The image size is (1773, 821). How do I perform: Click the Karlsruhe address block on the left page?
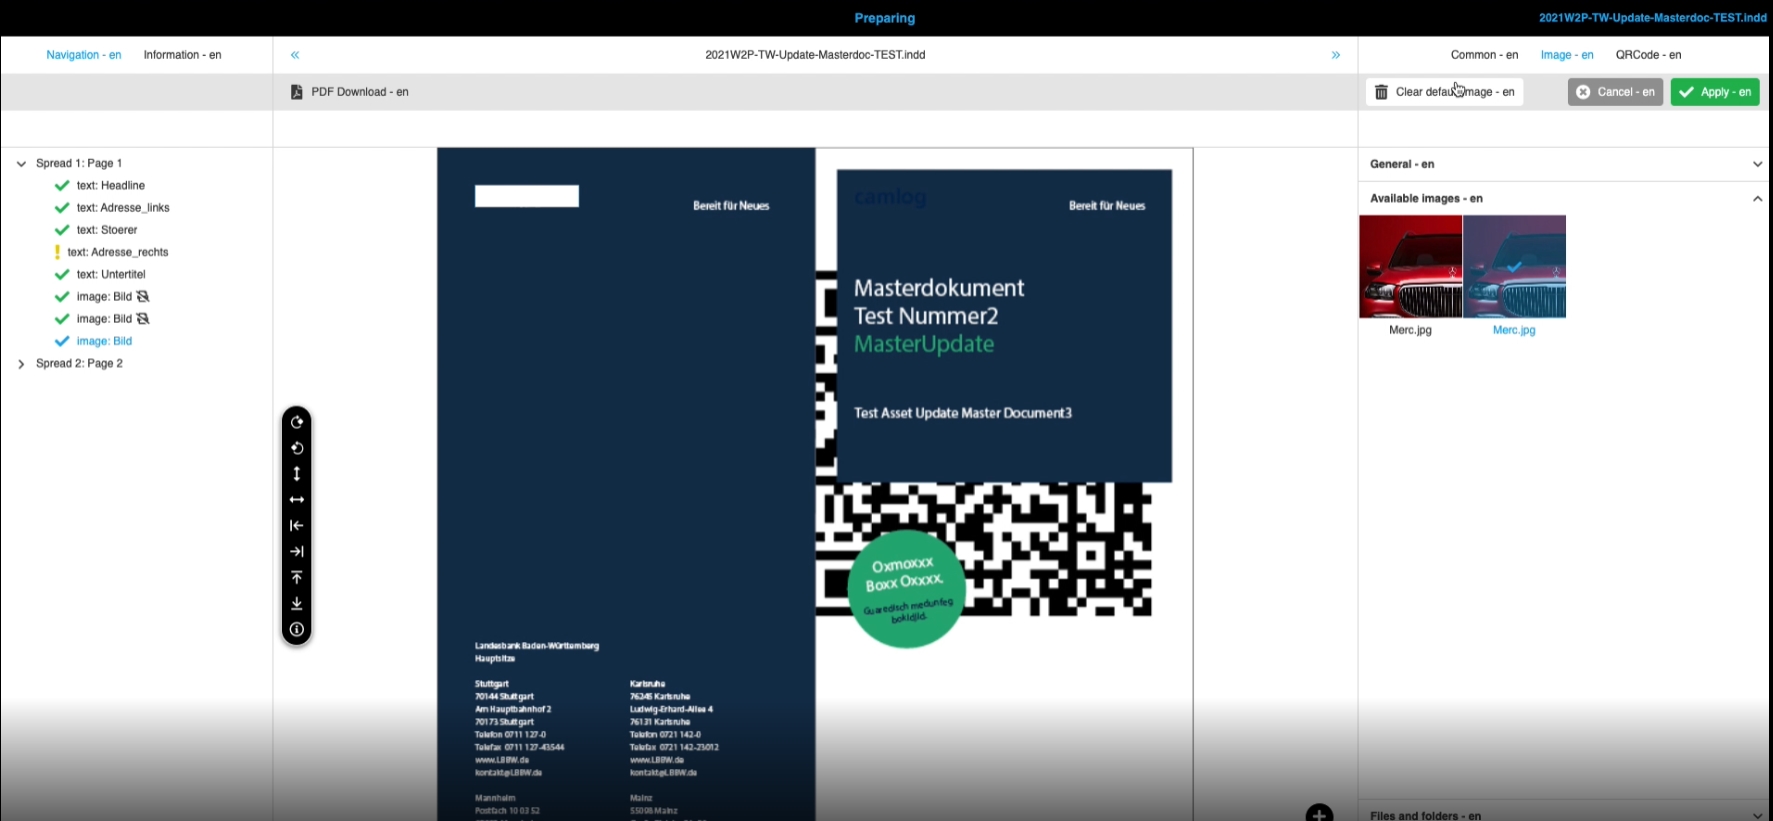[674, 729]
